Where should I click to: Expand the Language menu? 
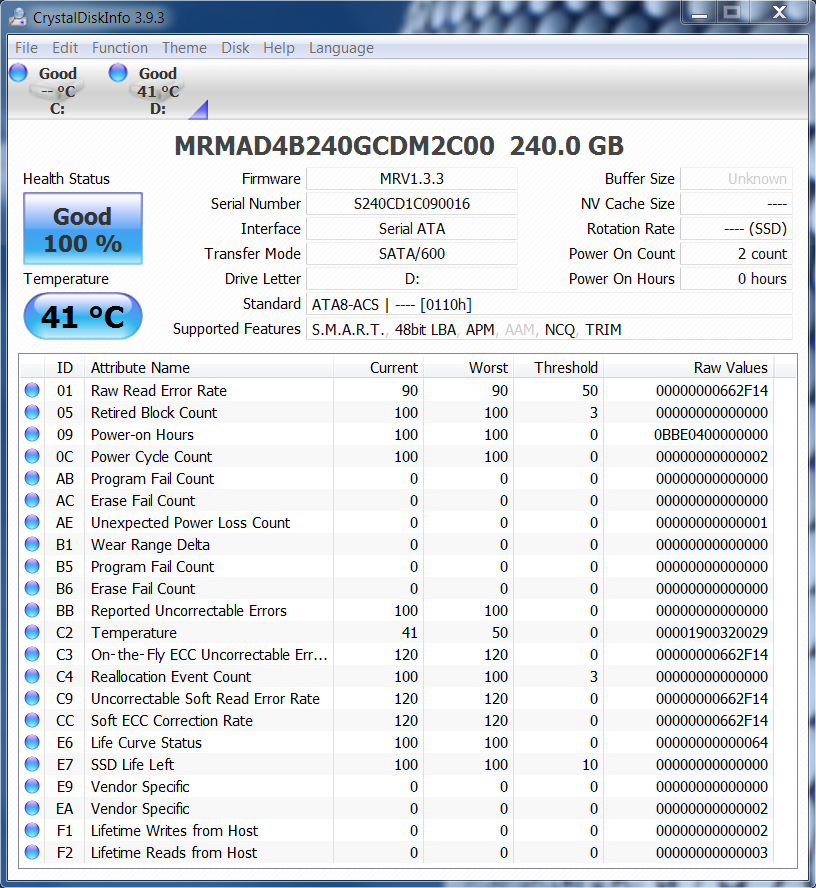pyautogui.click(x=341, y=48)
